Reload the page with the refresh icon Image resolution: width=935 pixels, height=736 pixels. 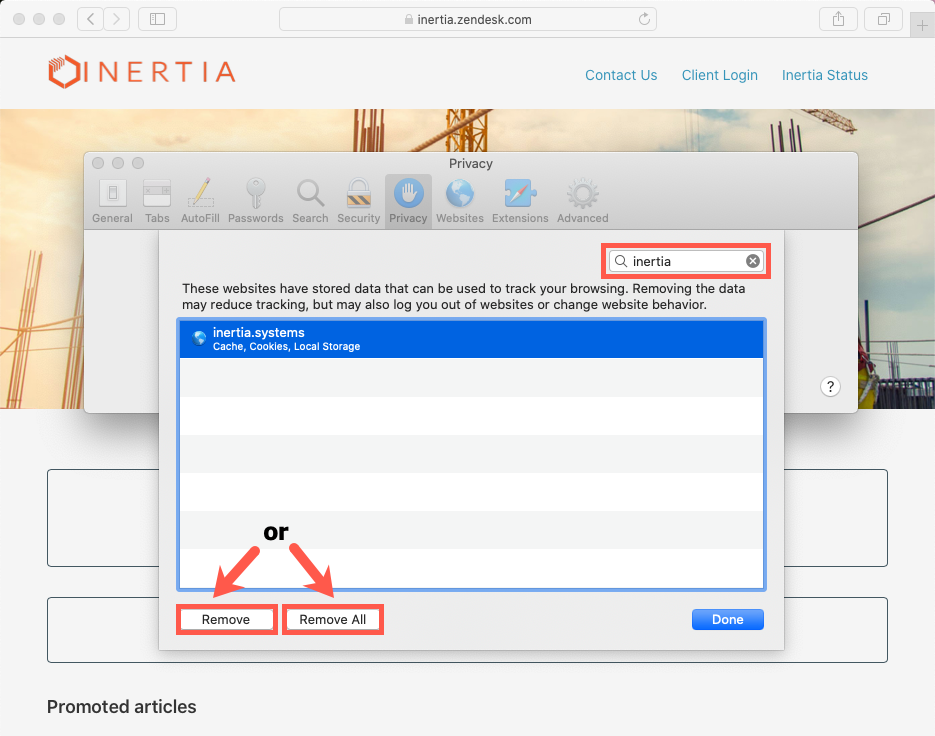coord(644,19)
